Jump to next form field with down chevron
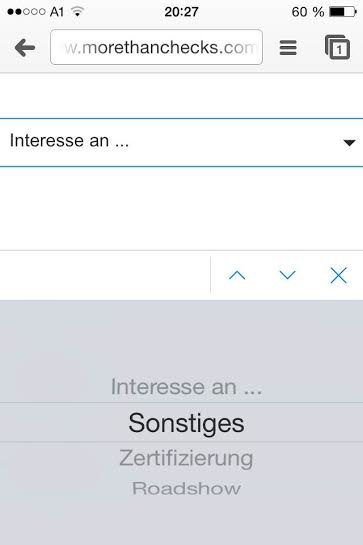Image resolution: width=363 pixels, height=545 pixels. pyautogui.click(x=288, y=275)
